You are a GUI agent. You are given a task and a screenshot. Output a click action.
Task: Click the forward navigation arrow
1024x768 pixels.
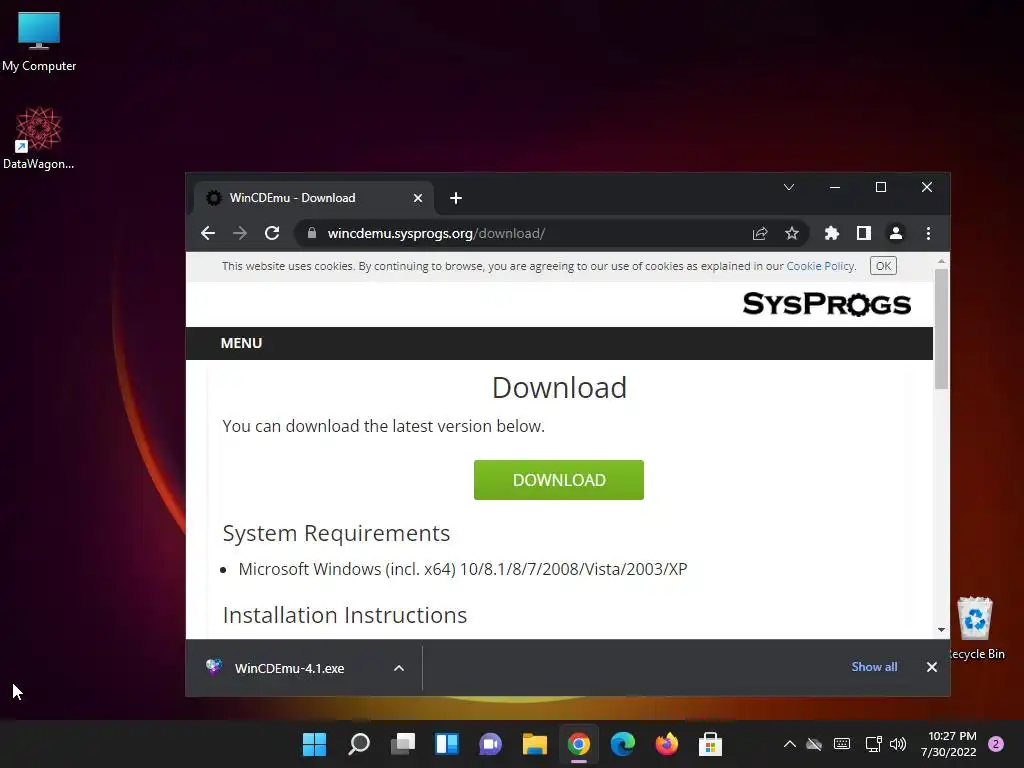(240, 233)
